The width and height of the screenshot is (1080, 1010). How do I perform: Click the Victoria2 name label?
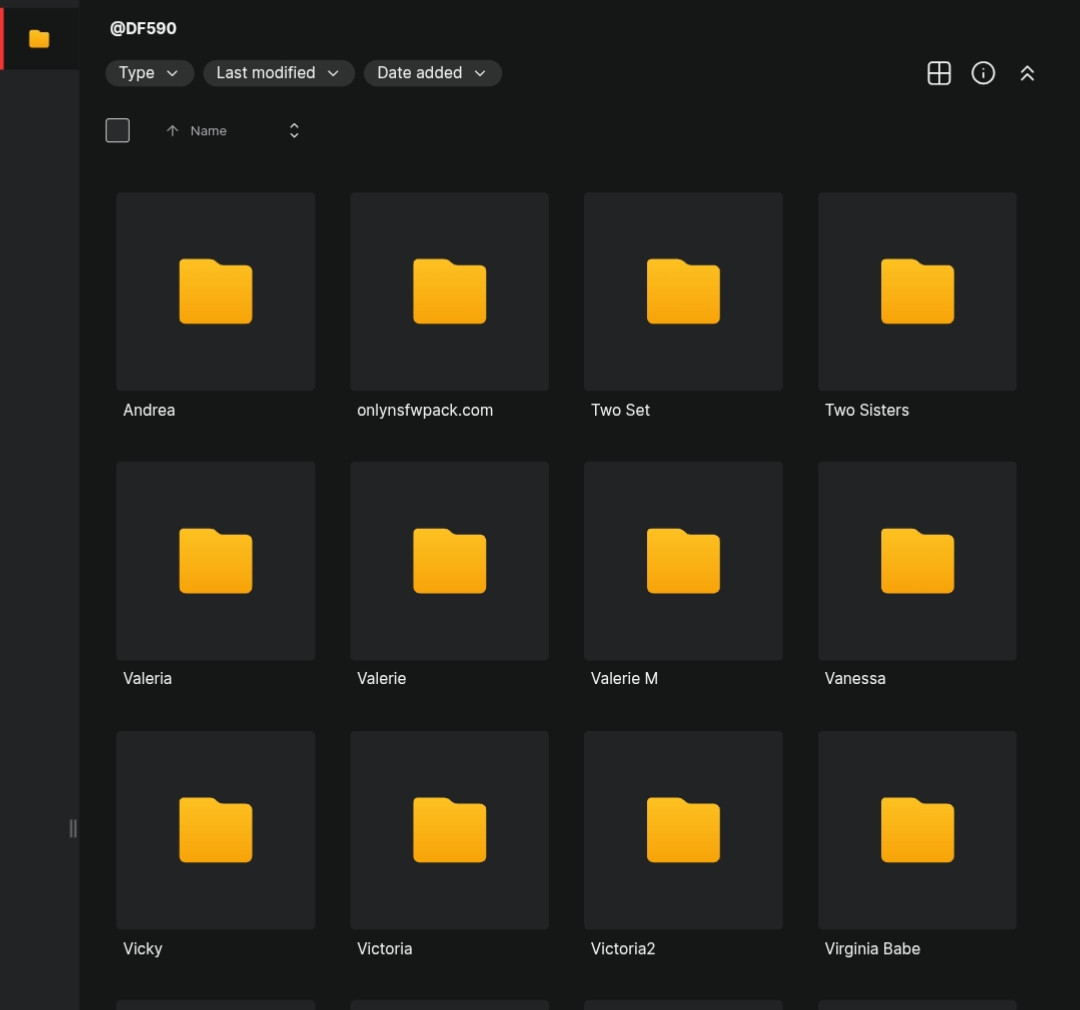coord(623,949)
